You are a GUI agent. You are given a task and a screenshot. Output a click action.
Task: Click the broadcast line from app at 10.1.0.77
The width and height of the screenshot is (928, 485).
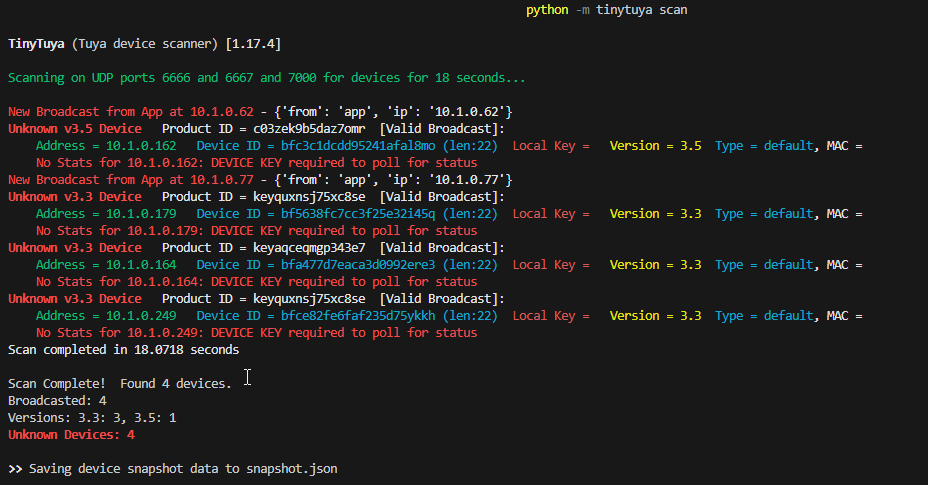(x=260, y=179)
